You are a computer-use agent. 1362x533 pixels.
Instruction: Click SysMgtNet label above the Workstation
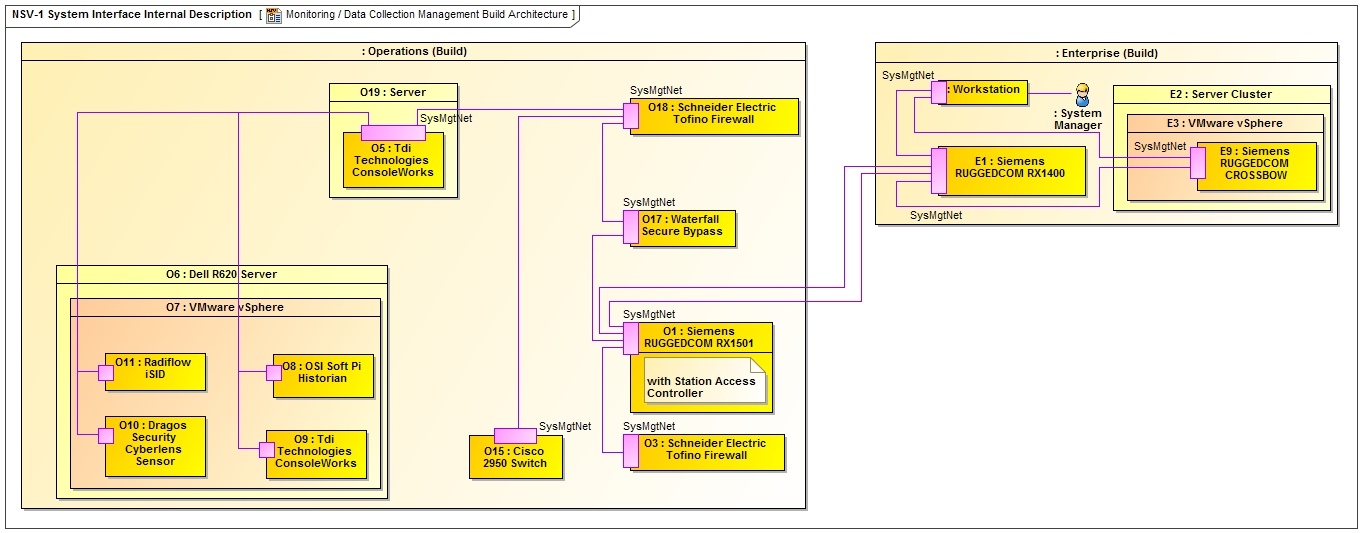908,75
